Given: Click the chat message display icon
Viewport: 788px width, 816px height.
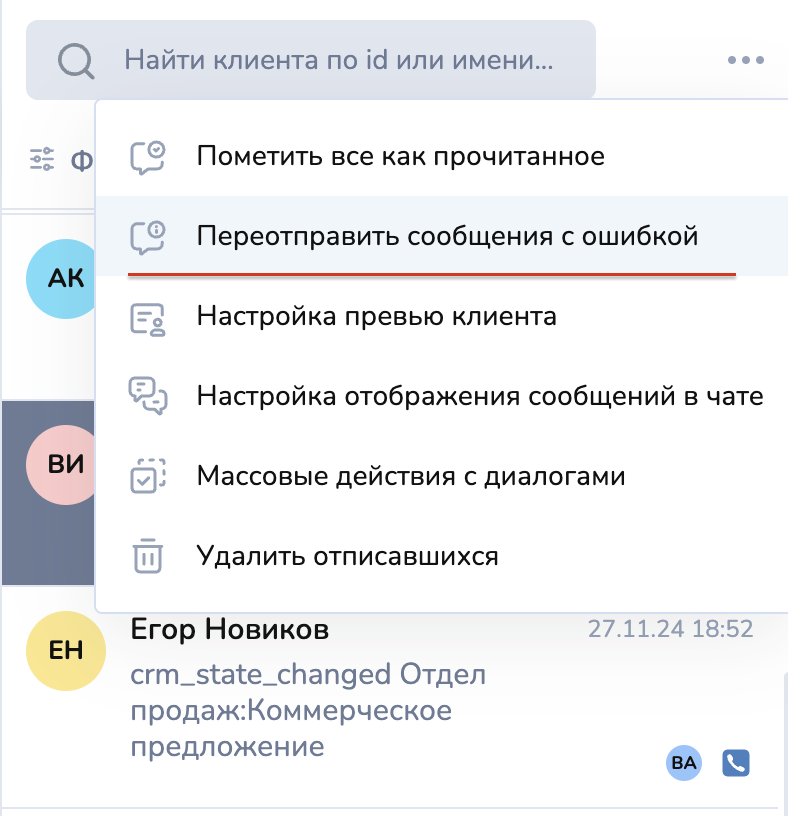Looking at the screenshot, I should click(147, 396).
